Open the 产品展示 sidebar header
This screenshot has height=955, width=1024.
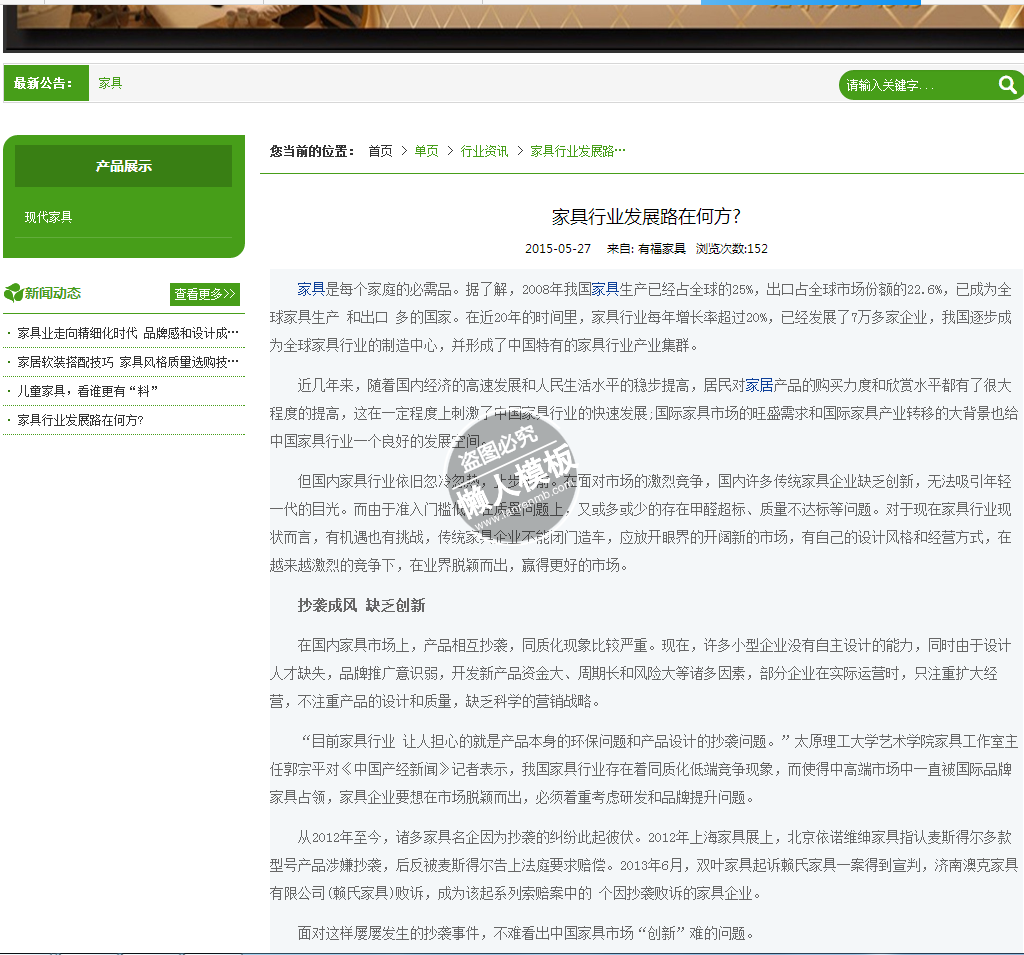123,166
